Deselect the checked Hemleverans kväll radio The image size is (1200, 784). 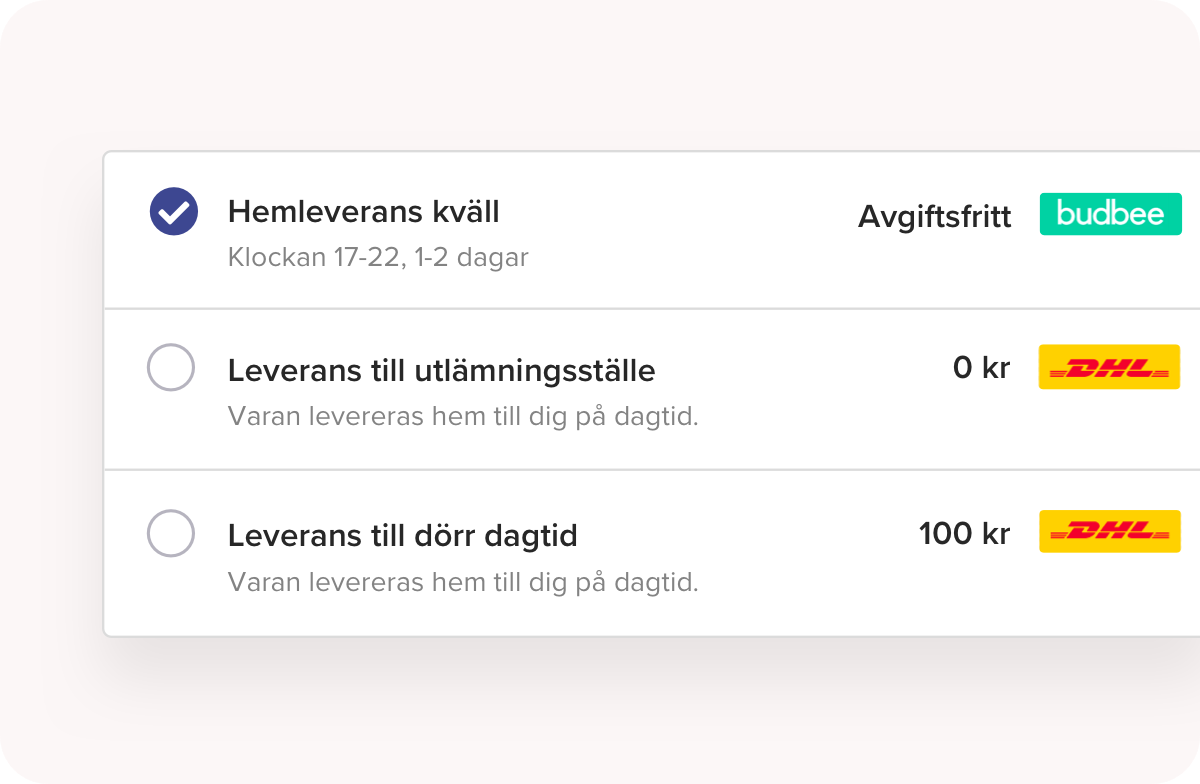coord(174,212)
